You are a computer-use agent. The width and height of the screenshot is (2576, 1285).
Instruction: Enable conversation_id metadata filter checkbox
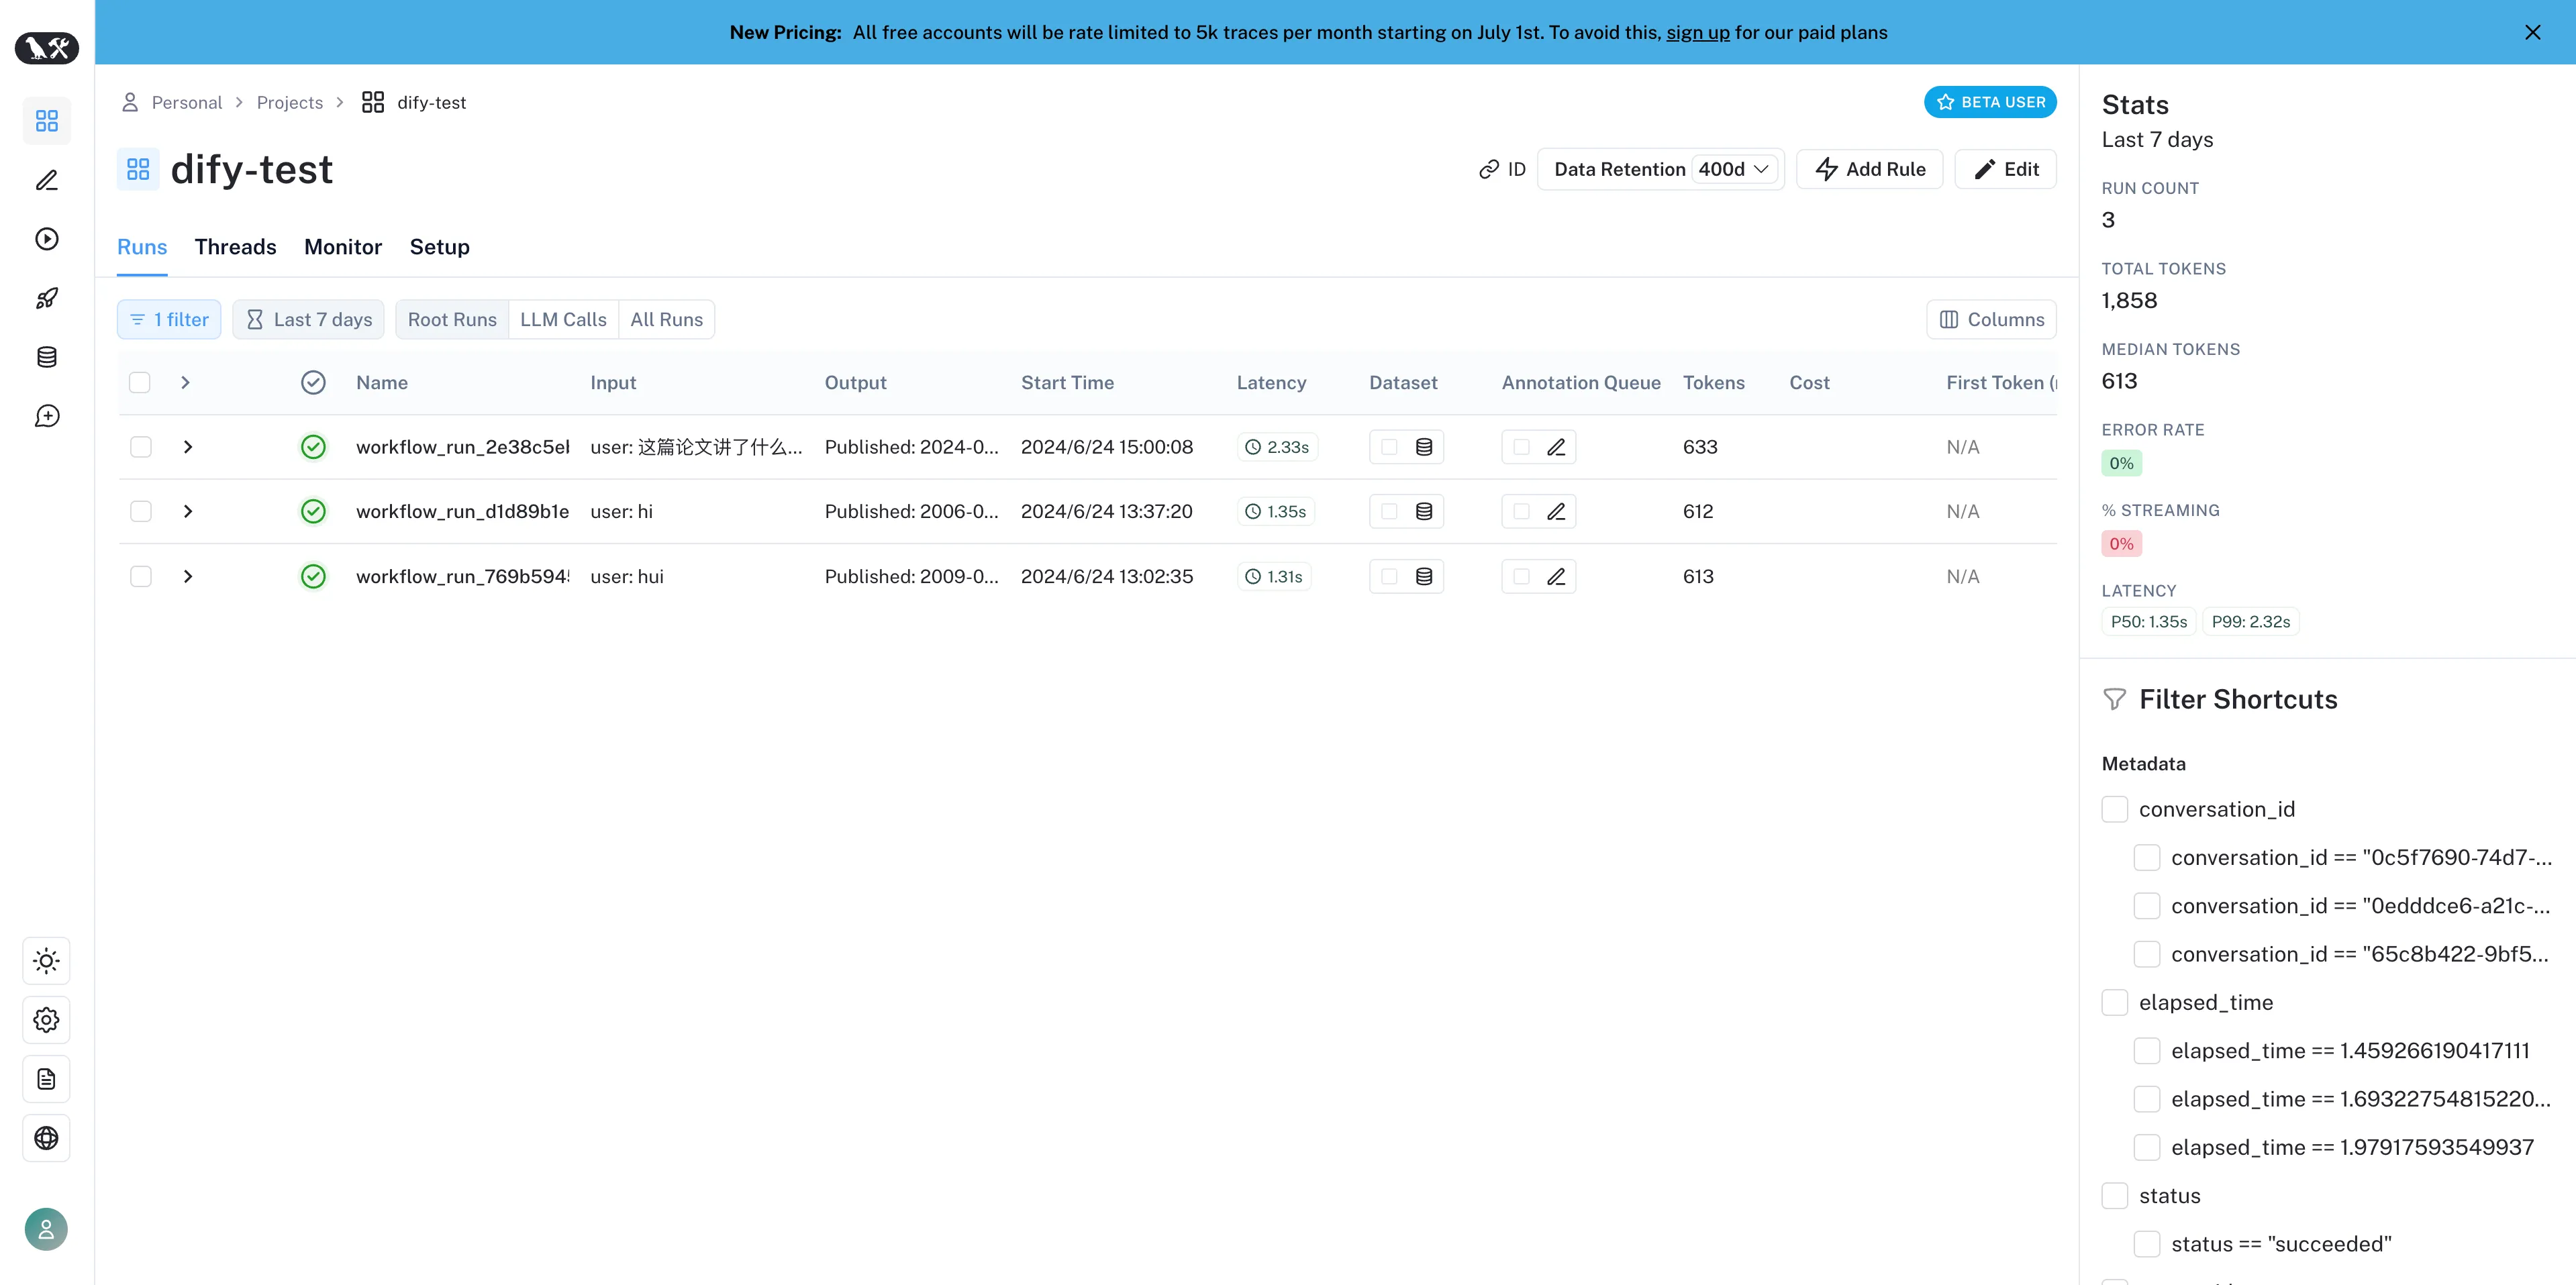(2114, 809)
